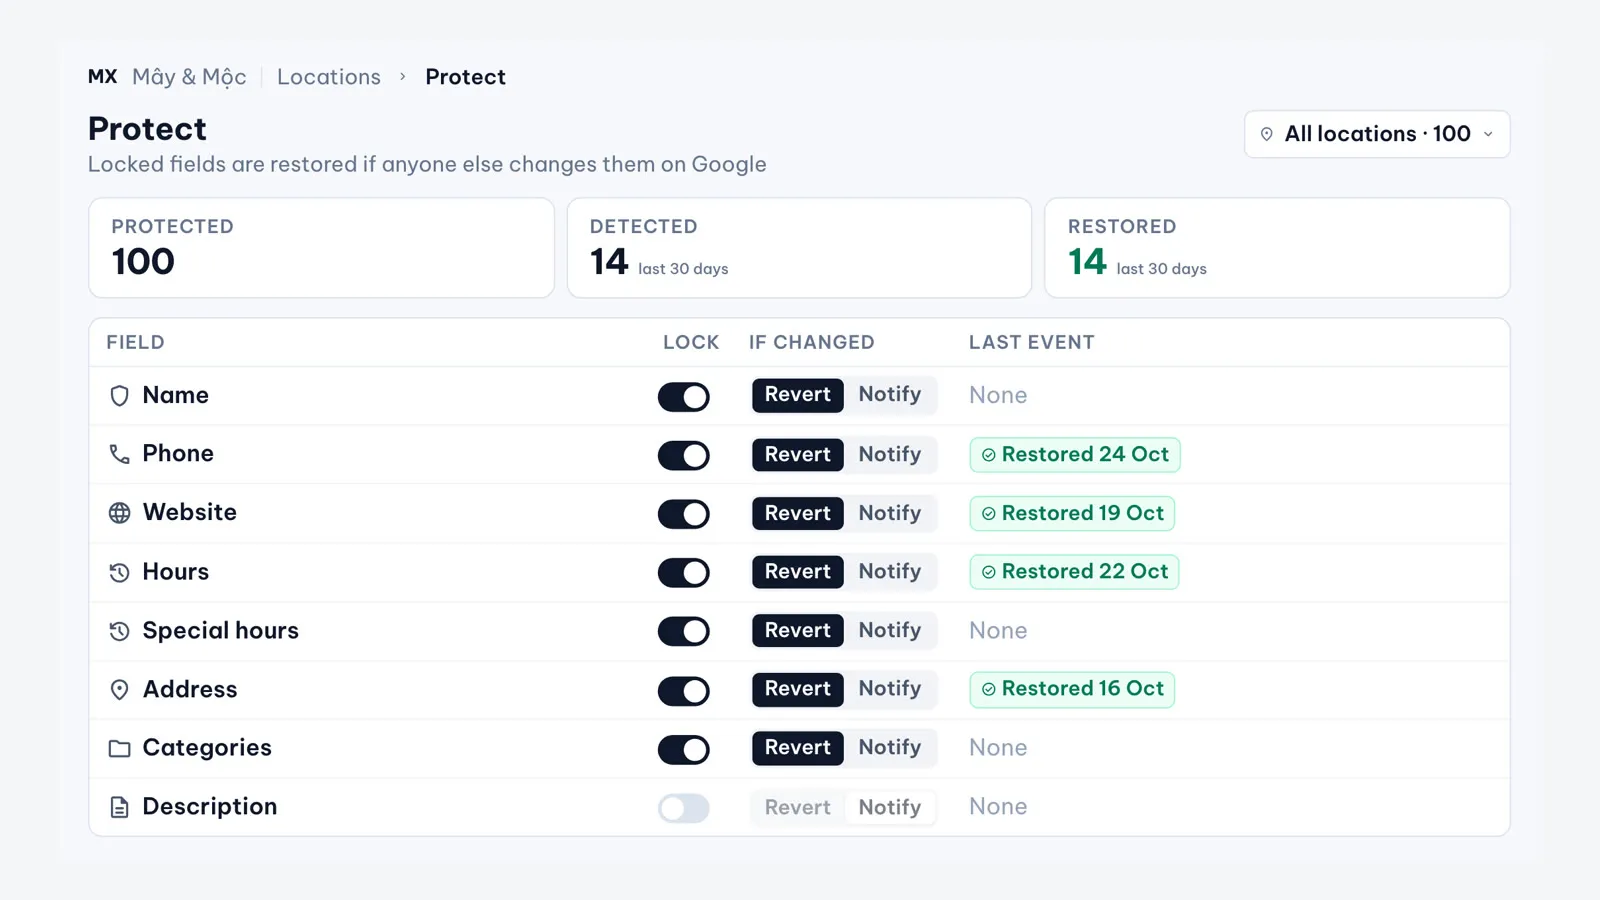This screenshot has width=1600, height=900.
Task: Select Revert for the Special hours row
Action: coord(798,630)
